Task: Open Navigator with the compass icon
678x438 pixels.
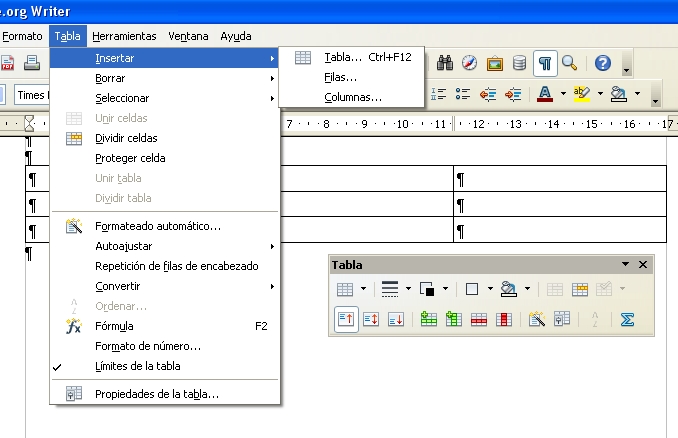Action: 469,63
